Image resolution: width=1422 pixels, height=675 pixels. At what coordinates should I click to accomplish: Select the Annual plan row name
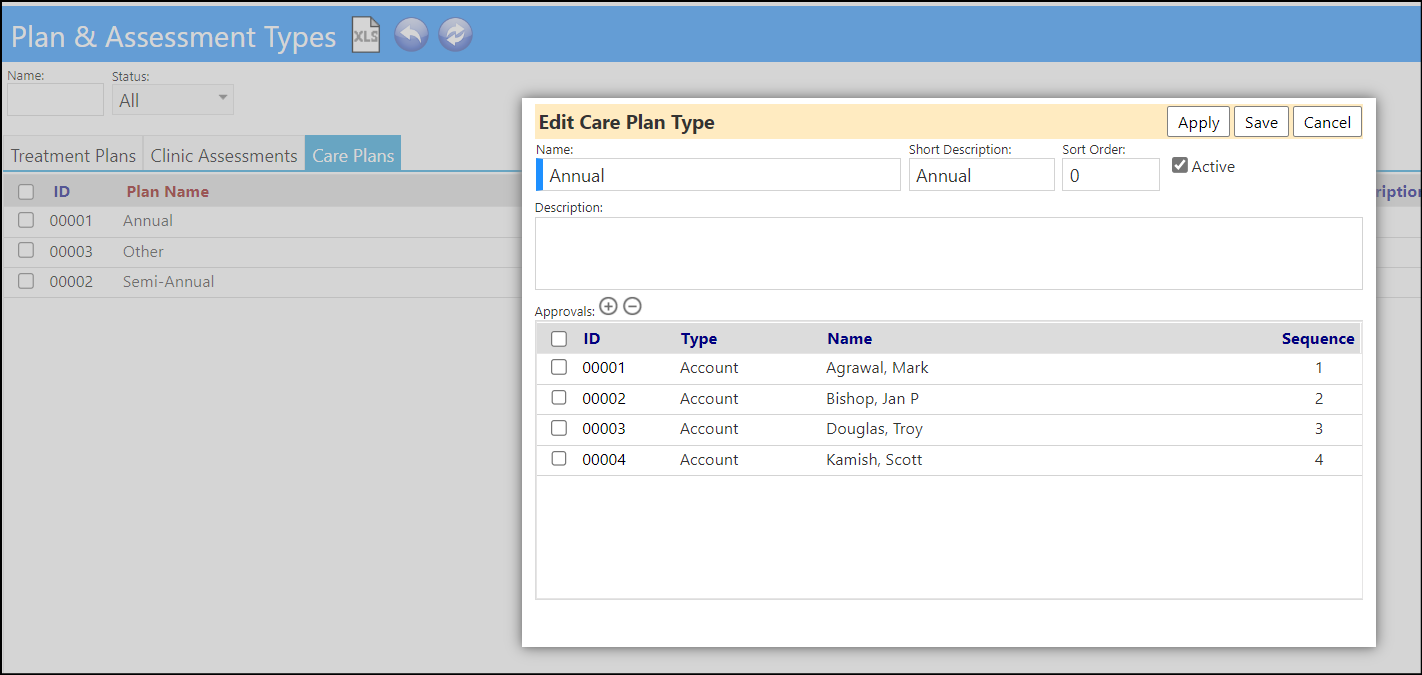pyautogui.click(x=148, y=220)
